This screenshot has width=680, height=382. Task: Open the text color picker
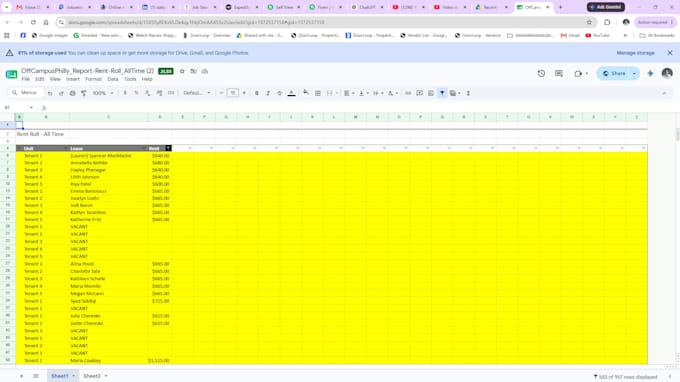coord(291,93)
